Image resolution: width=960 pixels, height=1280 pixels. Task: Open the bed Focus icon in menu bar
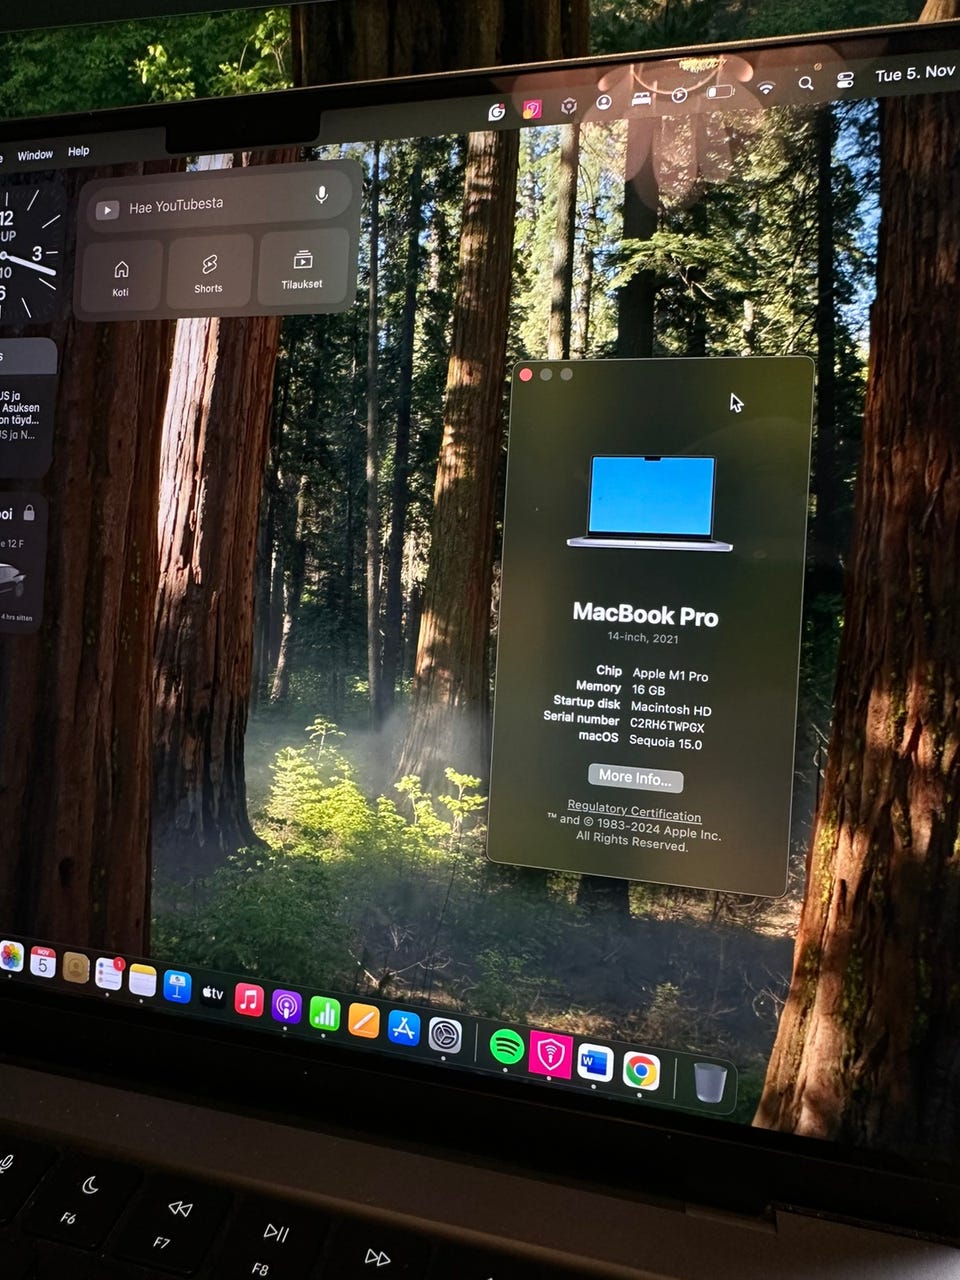(641, 98)
